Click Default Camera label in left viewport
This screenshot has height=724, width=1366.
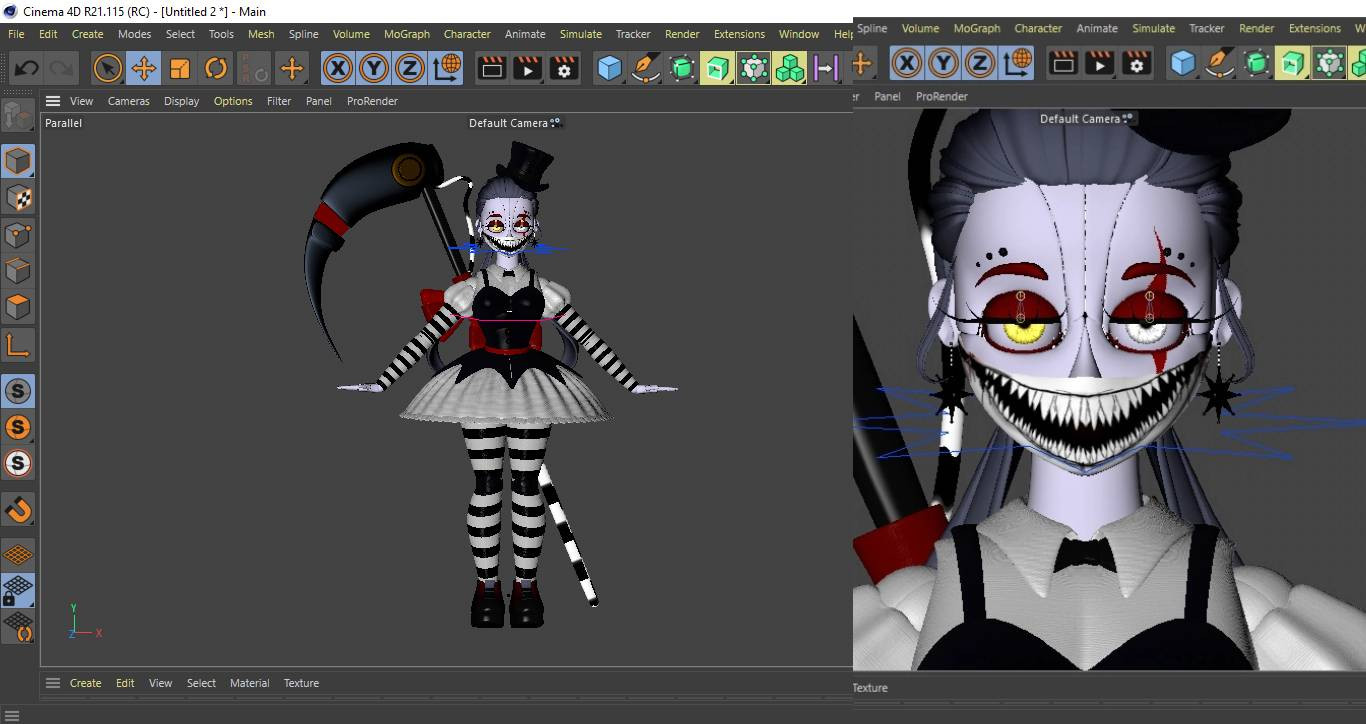[x=509, y=123]
